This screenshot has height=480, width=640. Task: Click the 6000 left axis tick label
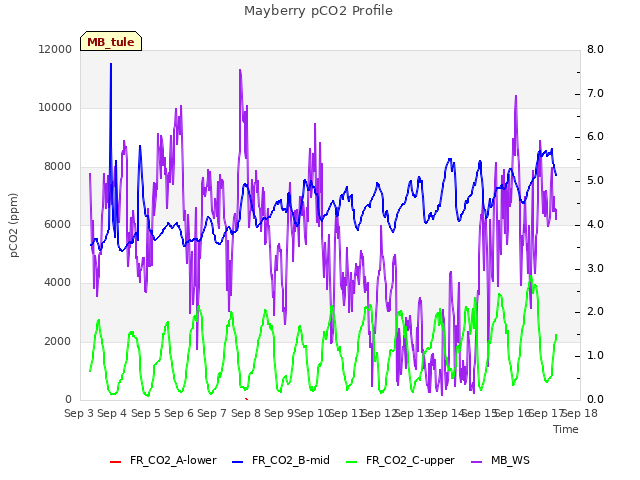58,224
